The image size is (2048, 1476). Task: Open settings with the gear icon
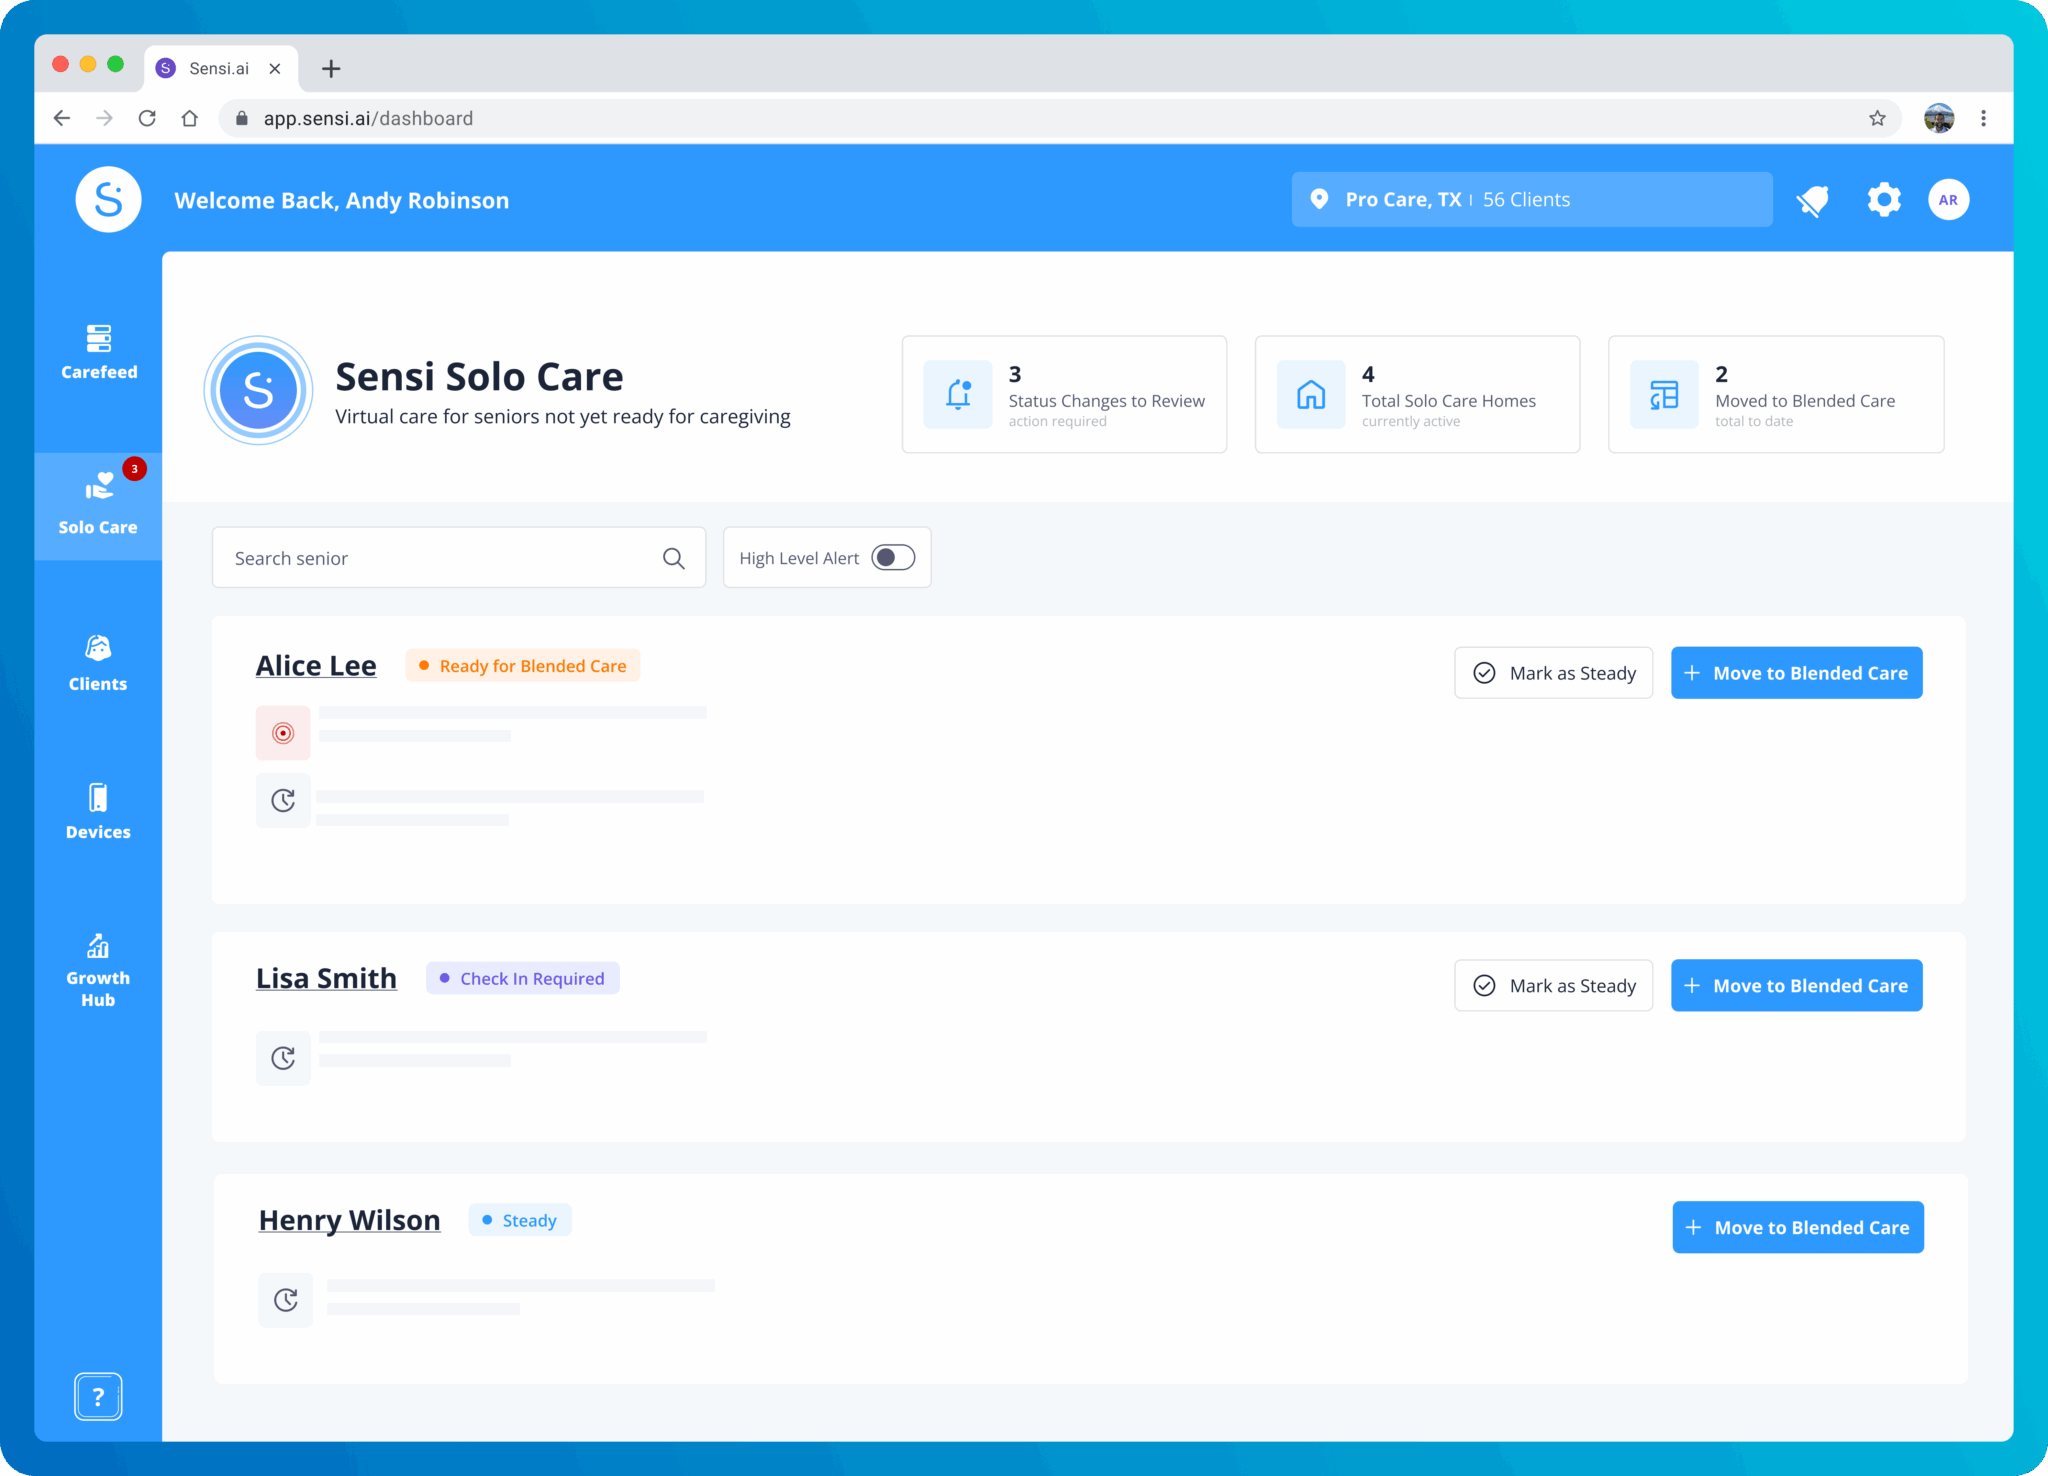pyautogui.click(x=1884, y=199)
